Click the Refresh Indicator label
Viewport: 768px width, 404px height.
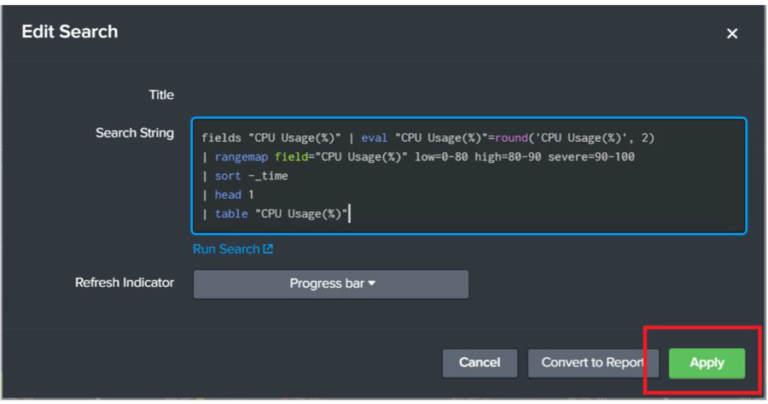[x=124, y=283]
